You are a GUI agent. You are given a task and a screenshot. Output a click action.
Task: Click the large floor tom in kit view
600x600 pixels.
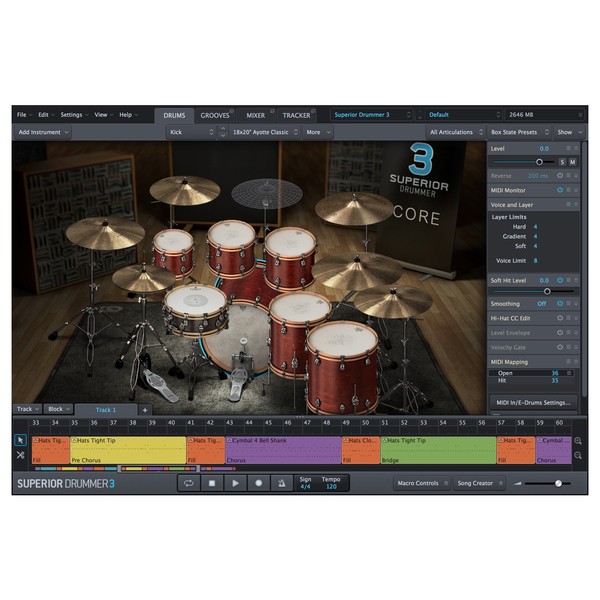pos(342,367)
